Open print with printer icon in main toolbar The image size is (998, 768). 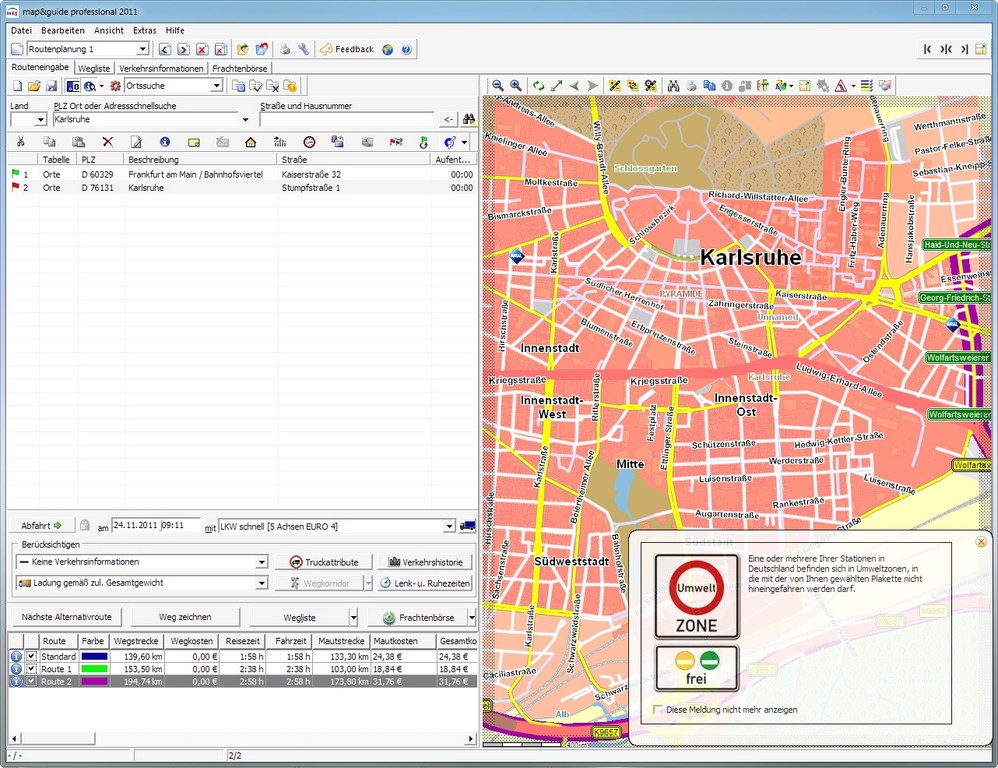coord(285,49)
